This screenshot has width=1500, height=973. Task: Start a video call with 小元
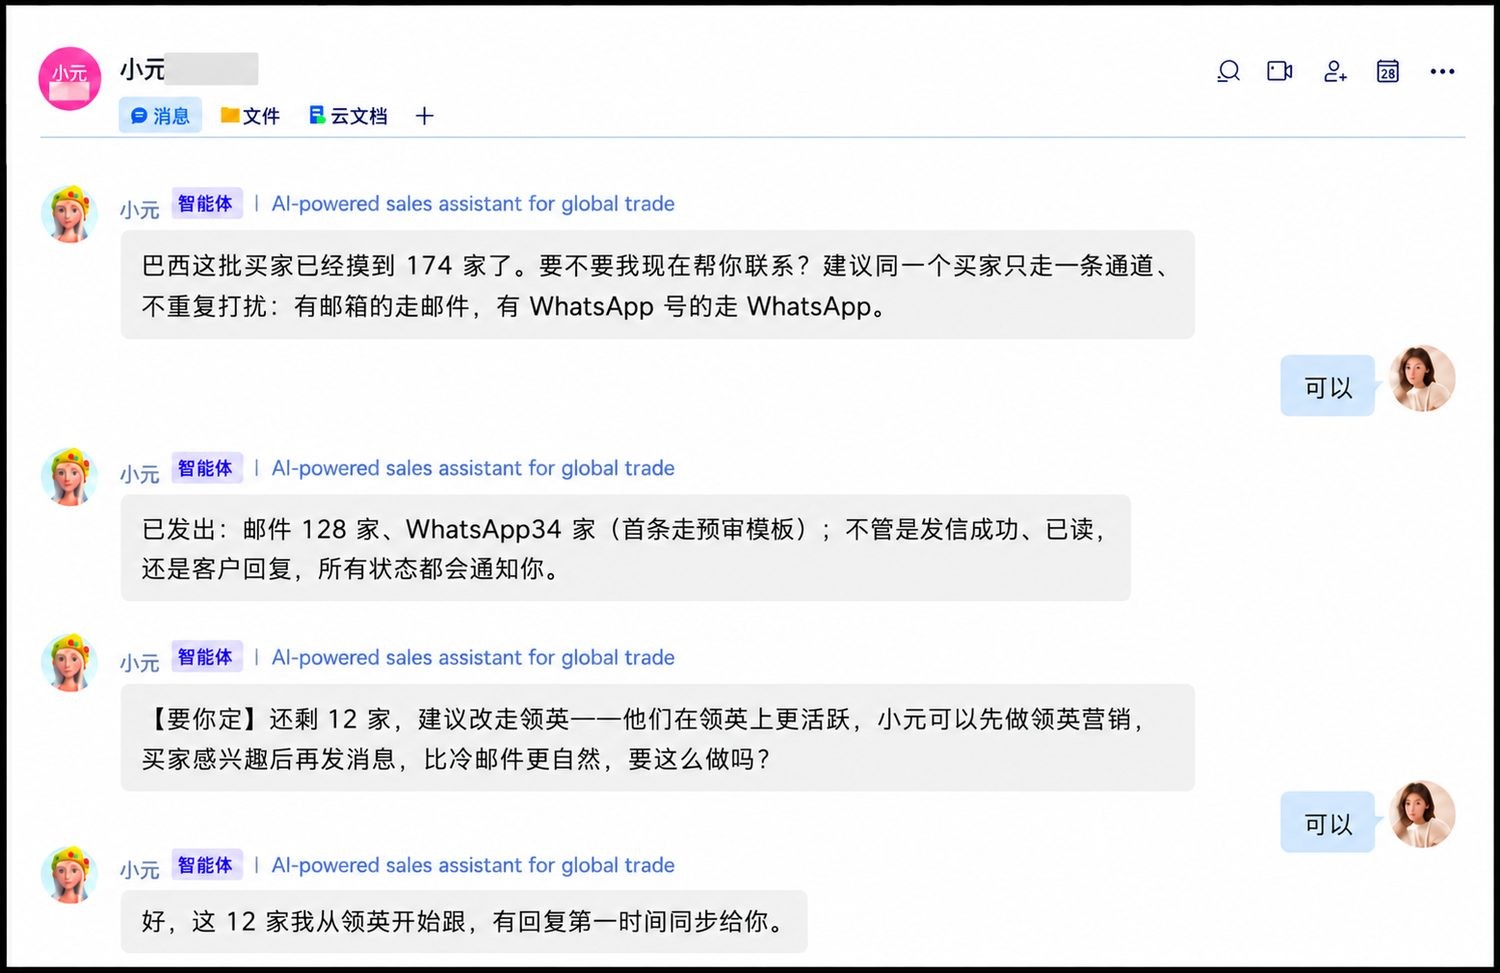click(x=1280, y=71)
